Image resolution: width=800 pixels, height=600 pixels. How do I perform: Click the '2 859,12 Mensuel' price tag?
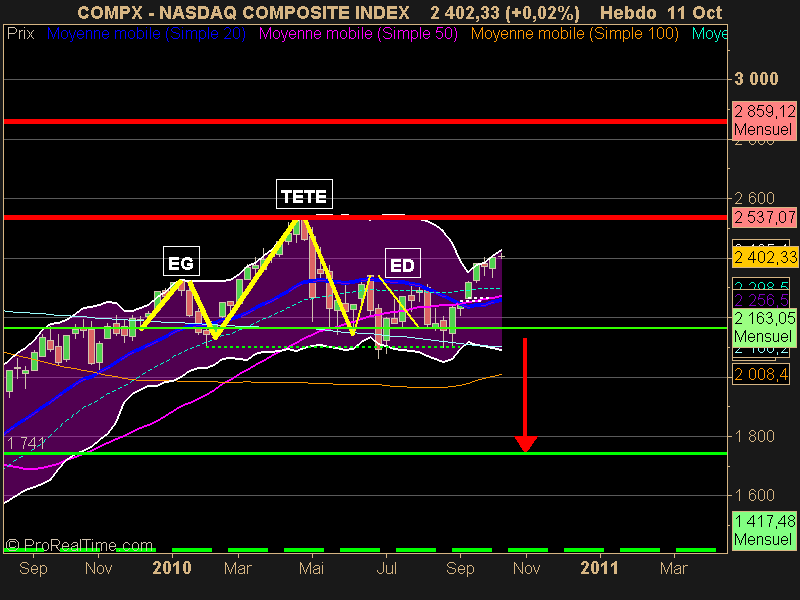coord(764,120)
